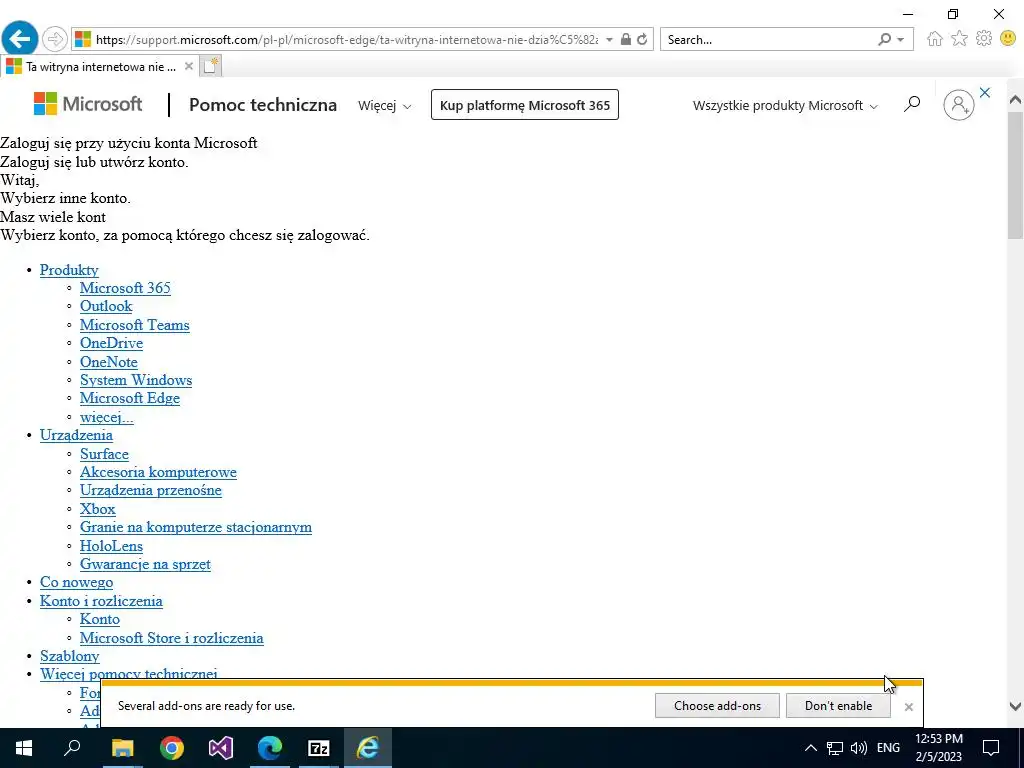Click the scrollbar down arrow
Viewport: 1024px width, 768px height.
(1015, 706)
